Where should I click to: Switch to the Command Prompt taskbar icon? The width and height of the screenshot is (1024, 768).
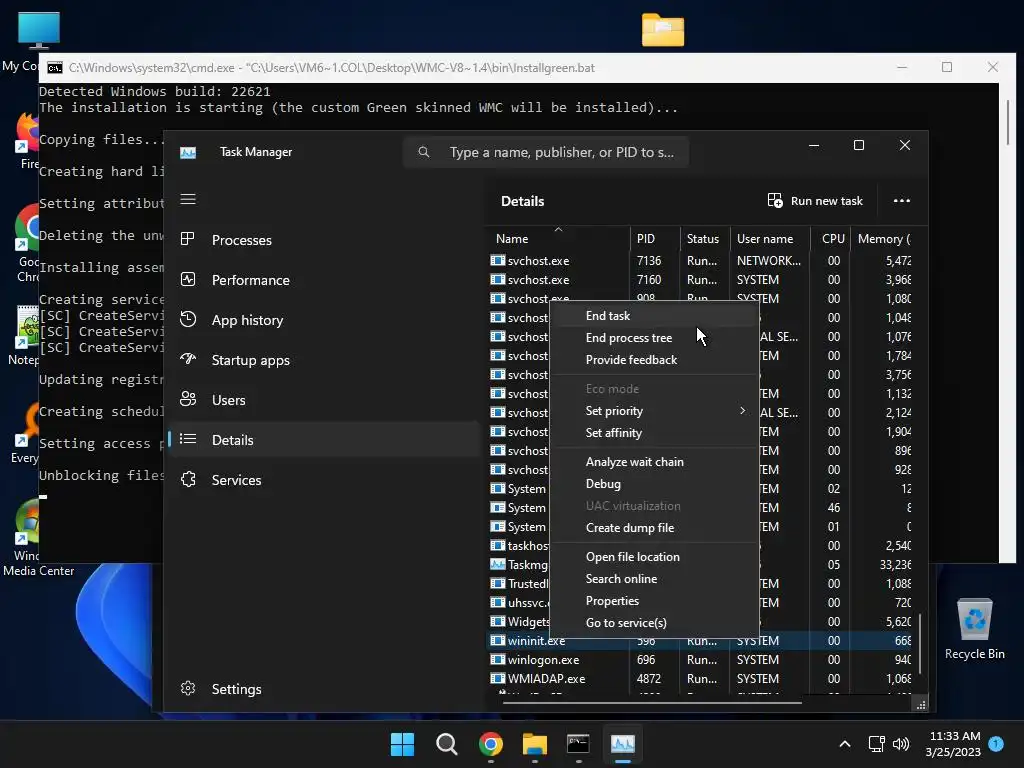[x=579, y=744]
